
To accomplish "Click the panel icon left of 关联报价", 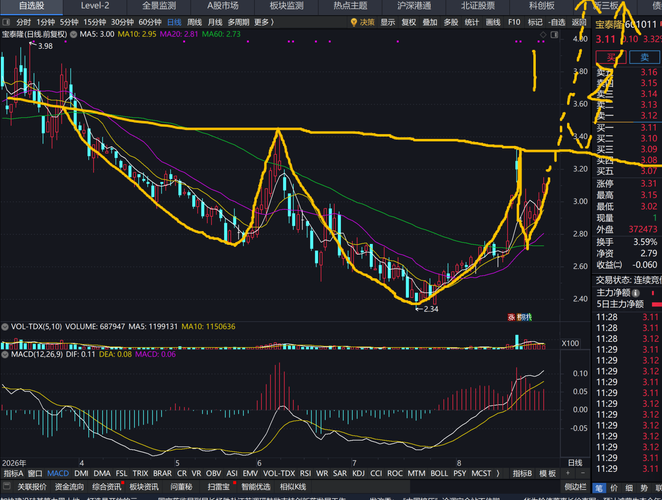I will coord(7,486).
